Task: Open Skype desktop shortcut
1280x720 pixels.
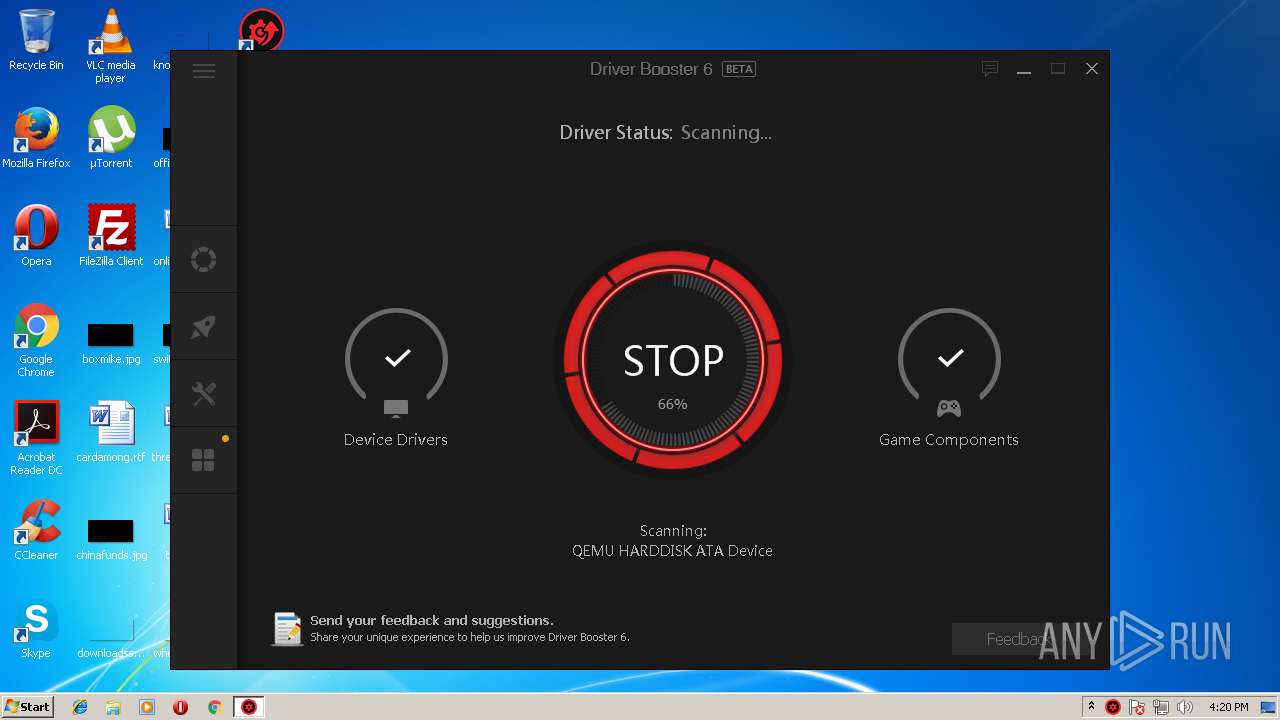Action: [36, 628]
